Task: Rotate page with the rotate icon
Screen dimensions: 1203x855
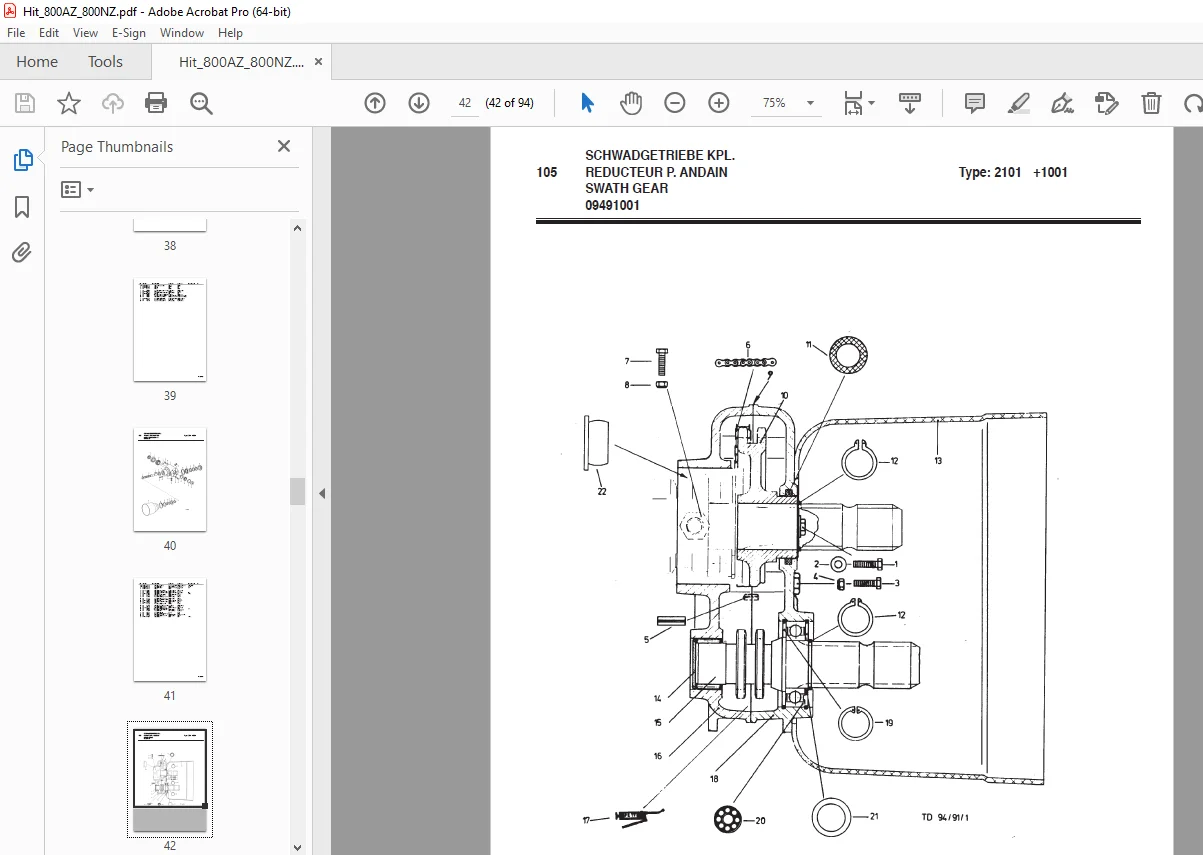Action: coord(1192,103)
